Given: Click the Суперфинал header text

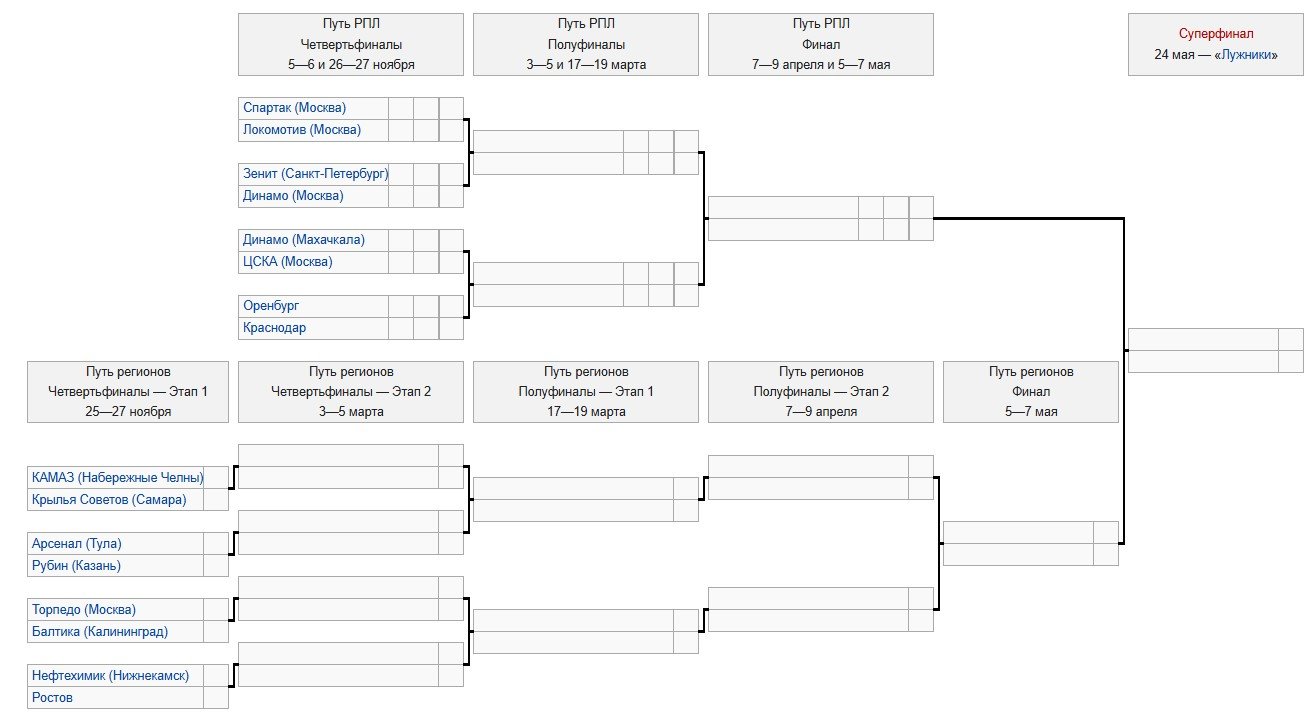Looking at the screenshot, I should pyautogui.click(x=1215, y=34).
